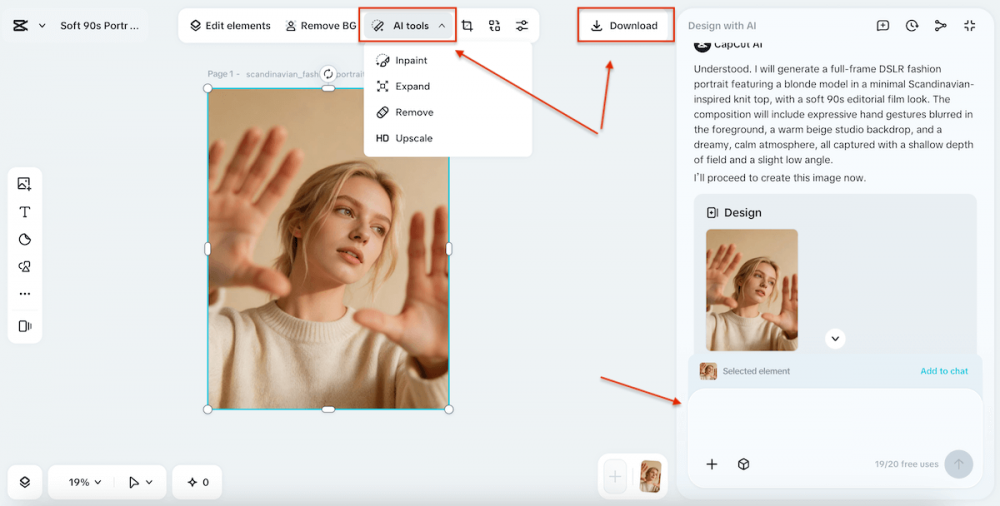This screenshot has height=506, width=1000.
Task: Open the add image tool
Action: [x=24, y=184]
